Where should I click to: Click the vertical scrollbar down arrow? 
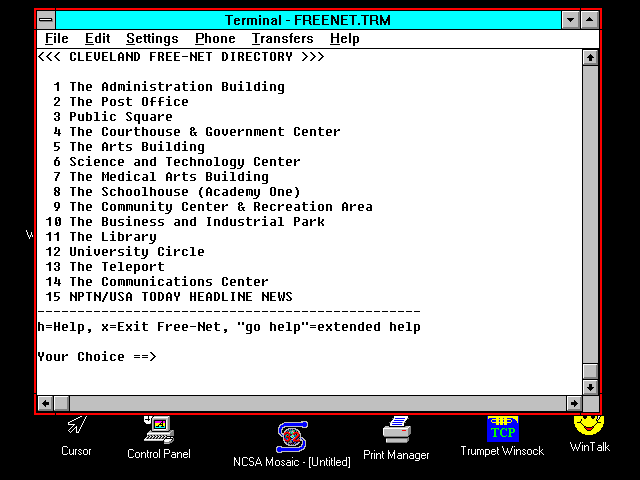(x=590, y=387)
